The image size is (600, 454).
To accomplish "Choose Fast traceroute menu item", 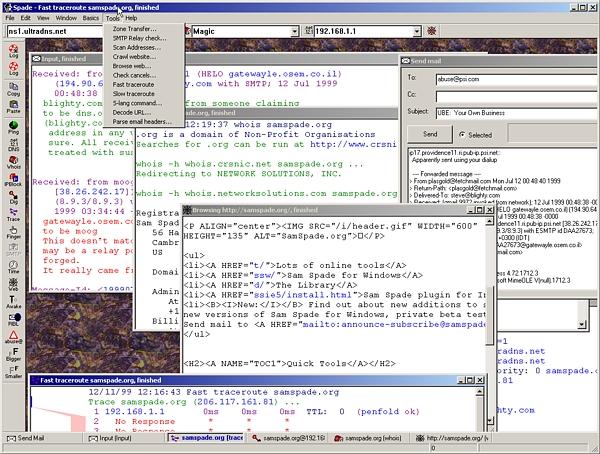I will click(x=144, y=85).
